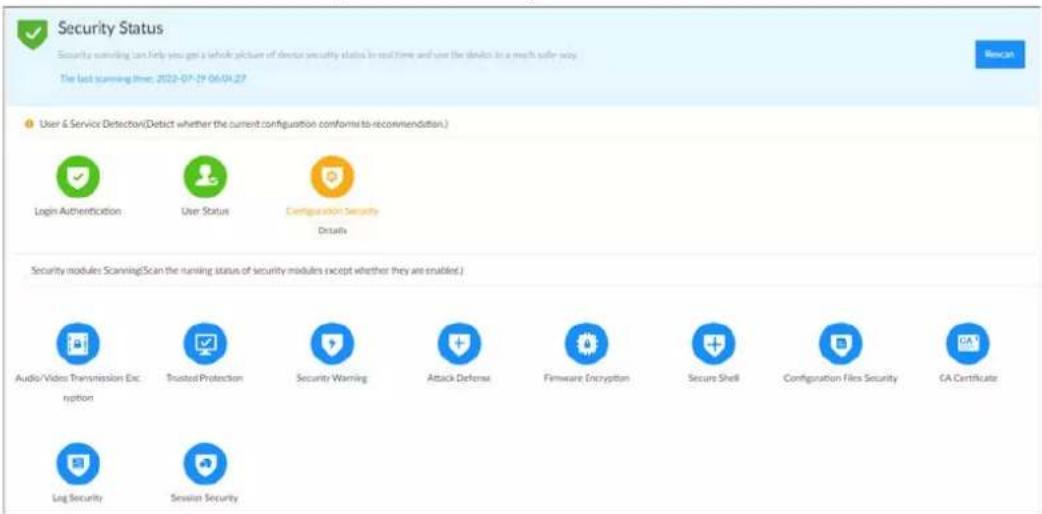Open the Login Authentication icon
This screenshot has width=1042, height=514.
(x=78, y=177)
